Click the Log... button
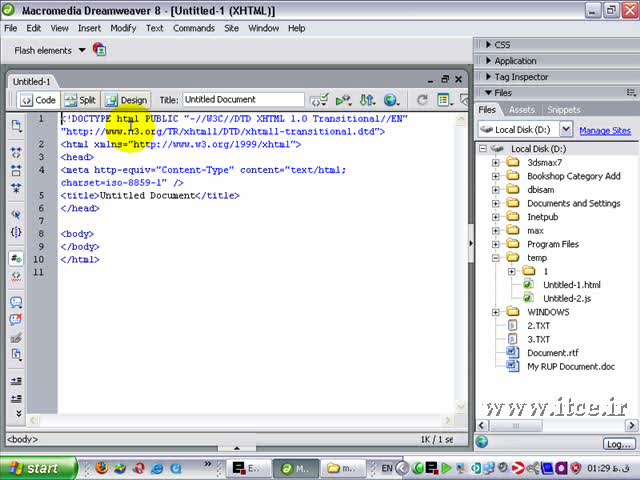This screenshot has height=480, width=640. point(619,444)
